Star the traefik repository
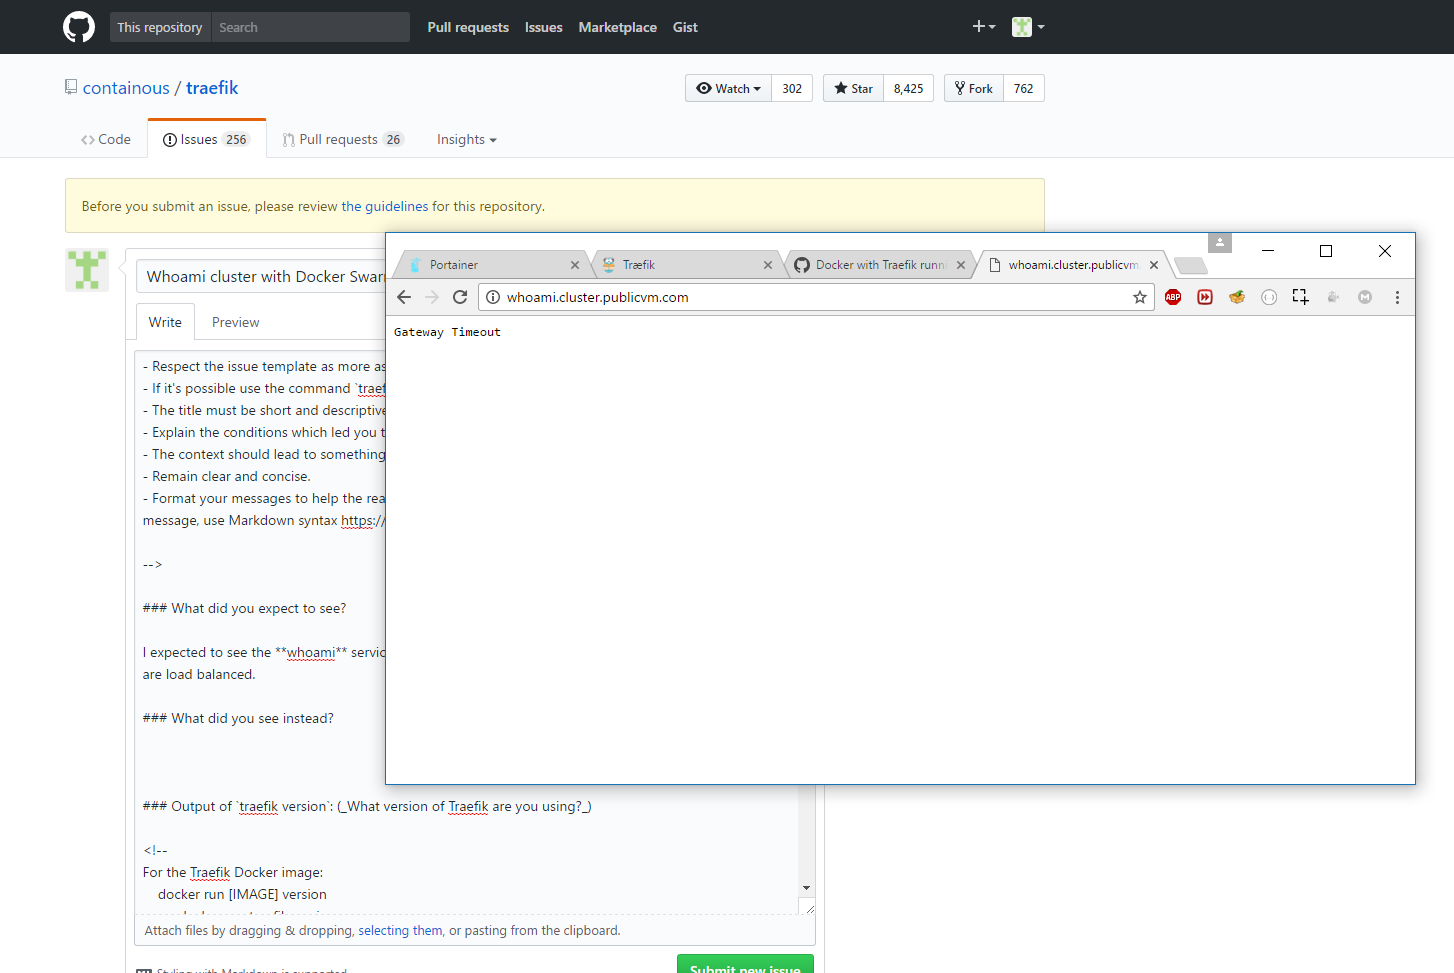 [x=853, y=88]
